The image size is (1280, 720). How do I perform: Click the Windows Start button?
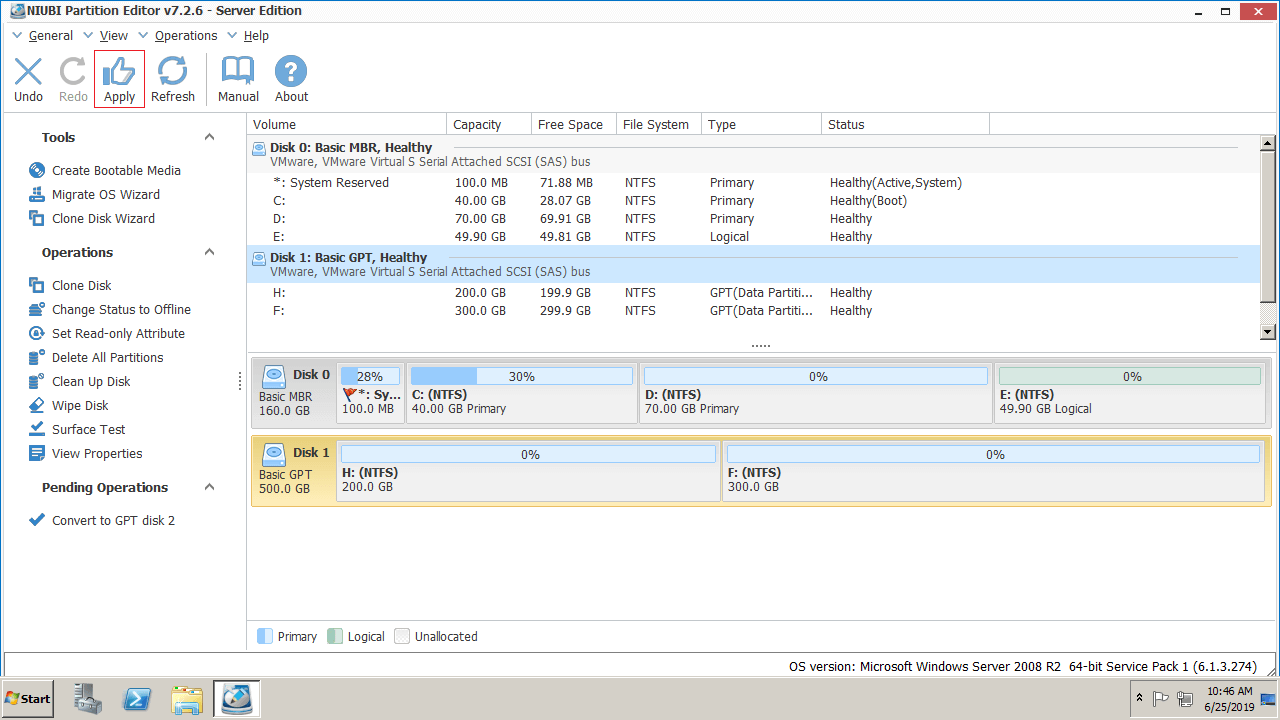coord(28,699)
